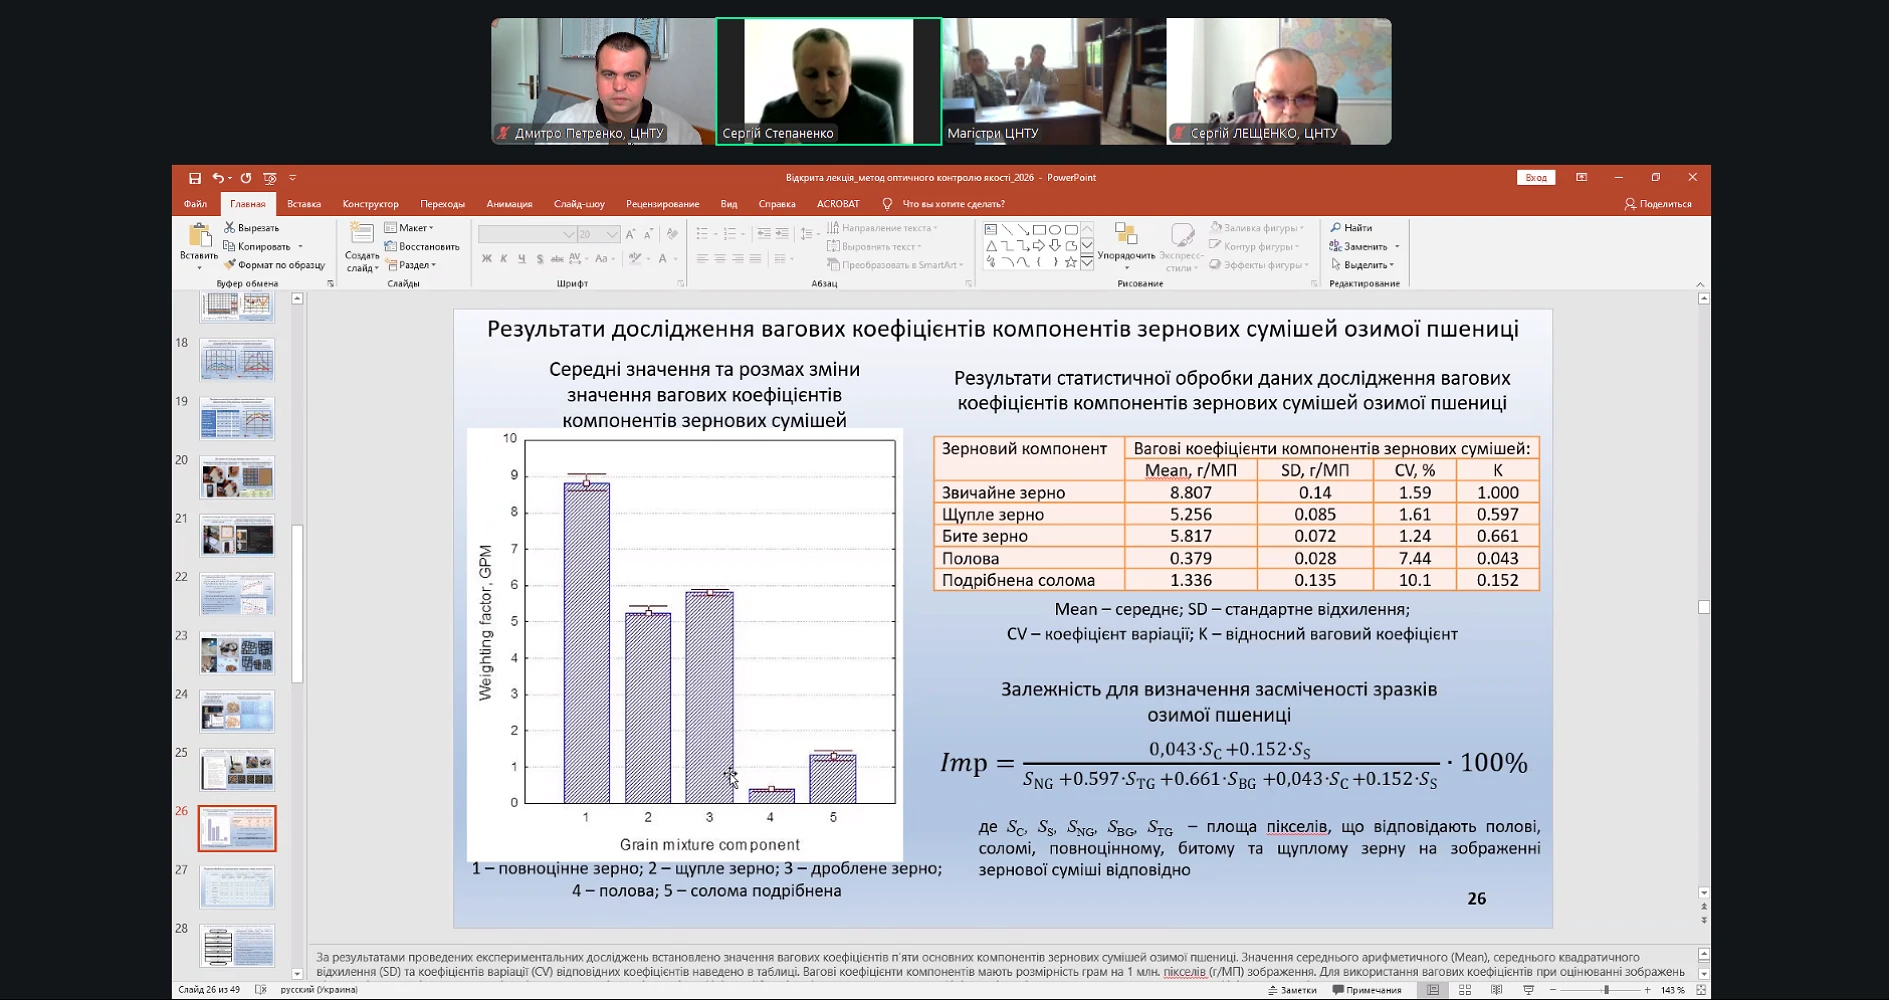Click the Найти search tool
Viewport: 1889px width, 1000px height.
tap(1351, 228)
